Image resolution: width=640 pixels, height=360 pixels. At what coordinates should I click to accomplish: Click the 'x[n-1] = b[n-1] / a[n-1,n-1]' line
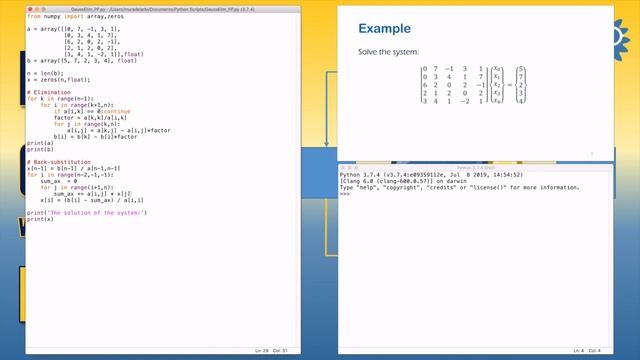(x=73, y=168)
